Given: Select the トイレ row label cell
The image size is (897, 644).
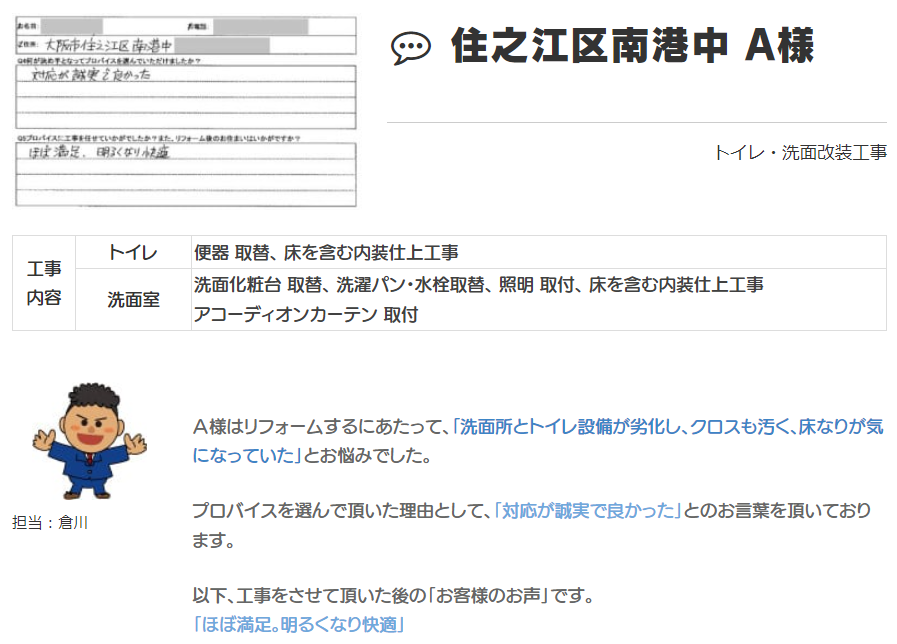Looking at the screenshot, I should click(133, 253).
